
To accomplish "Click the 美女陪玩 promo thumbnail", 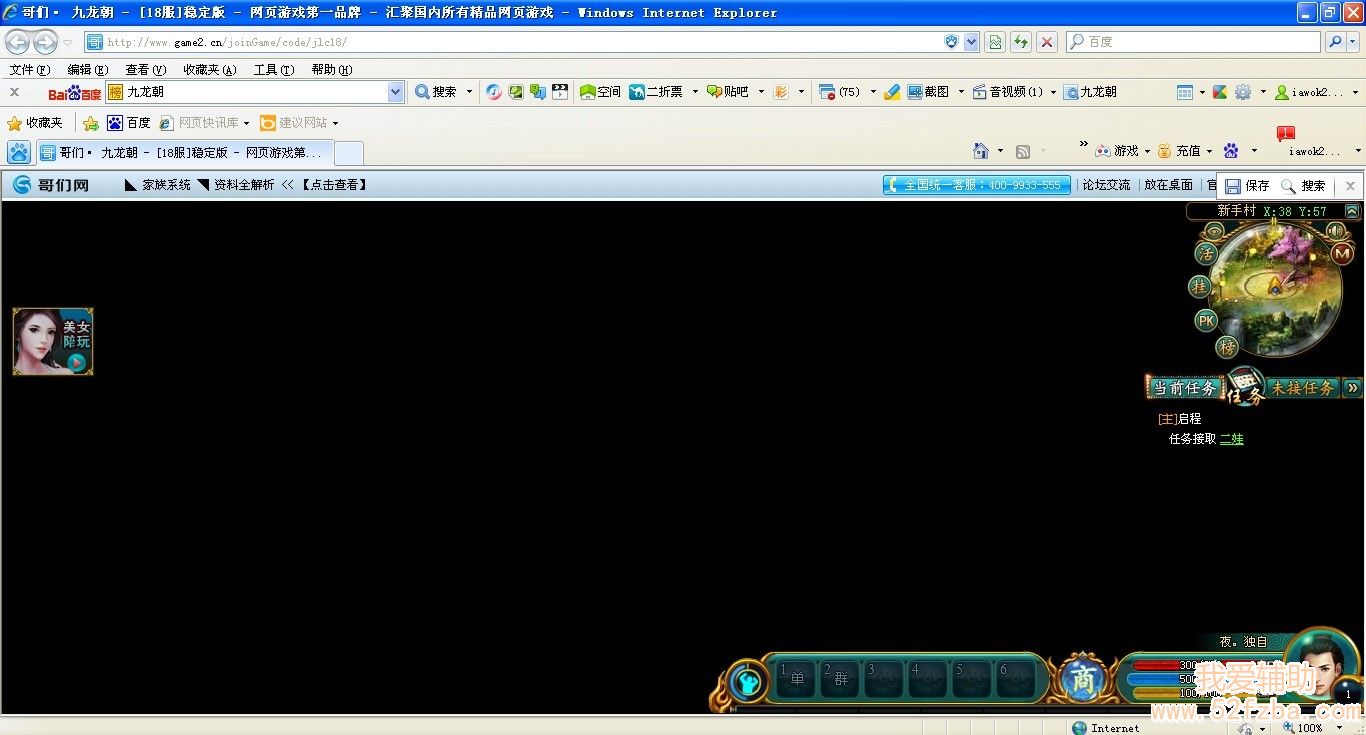I will click(53, 342).
